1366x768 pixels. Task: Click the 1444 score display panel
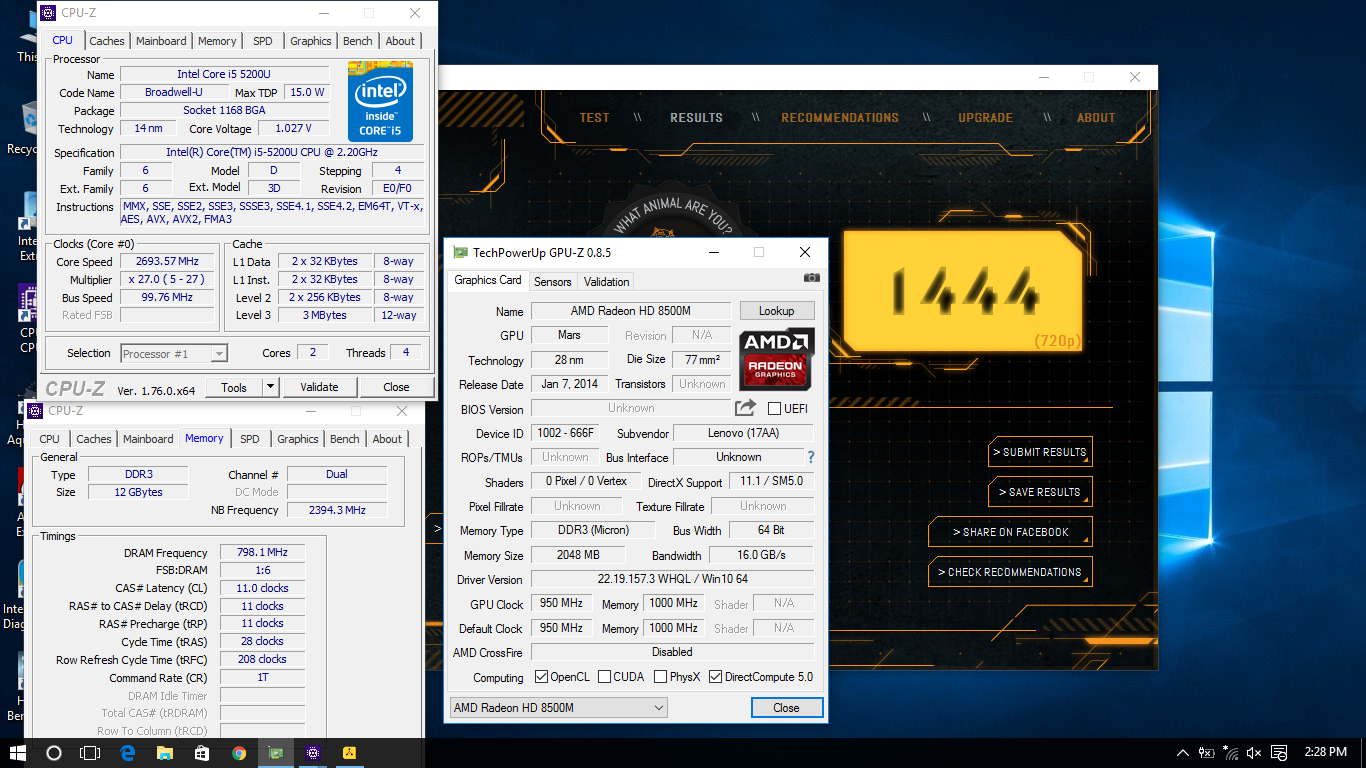point(964,290)
